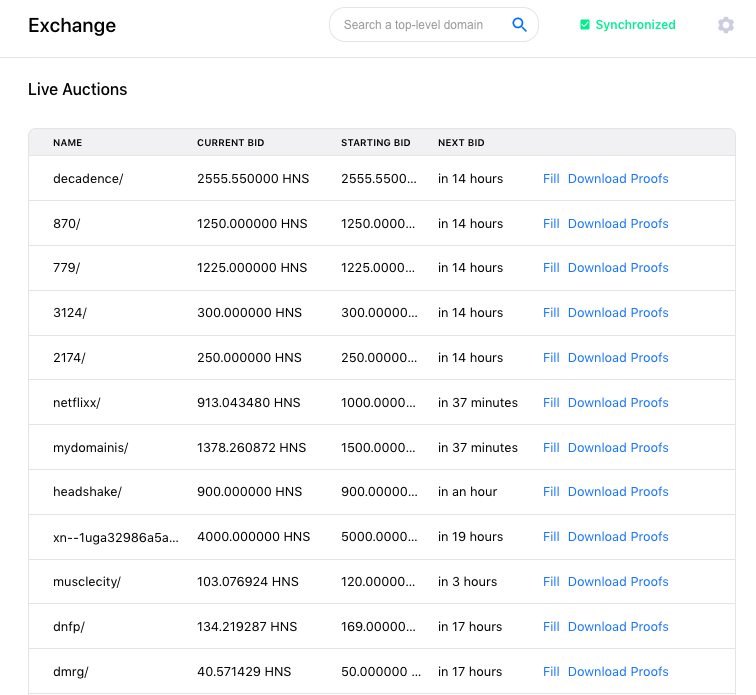756x695 pixels.
Task: Click the 'in 3 hours' next bid cell
Action: [x=467, y=581]
